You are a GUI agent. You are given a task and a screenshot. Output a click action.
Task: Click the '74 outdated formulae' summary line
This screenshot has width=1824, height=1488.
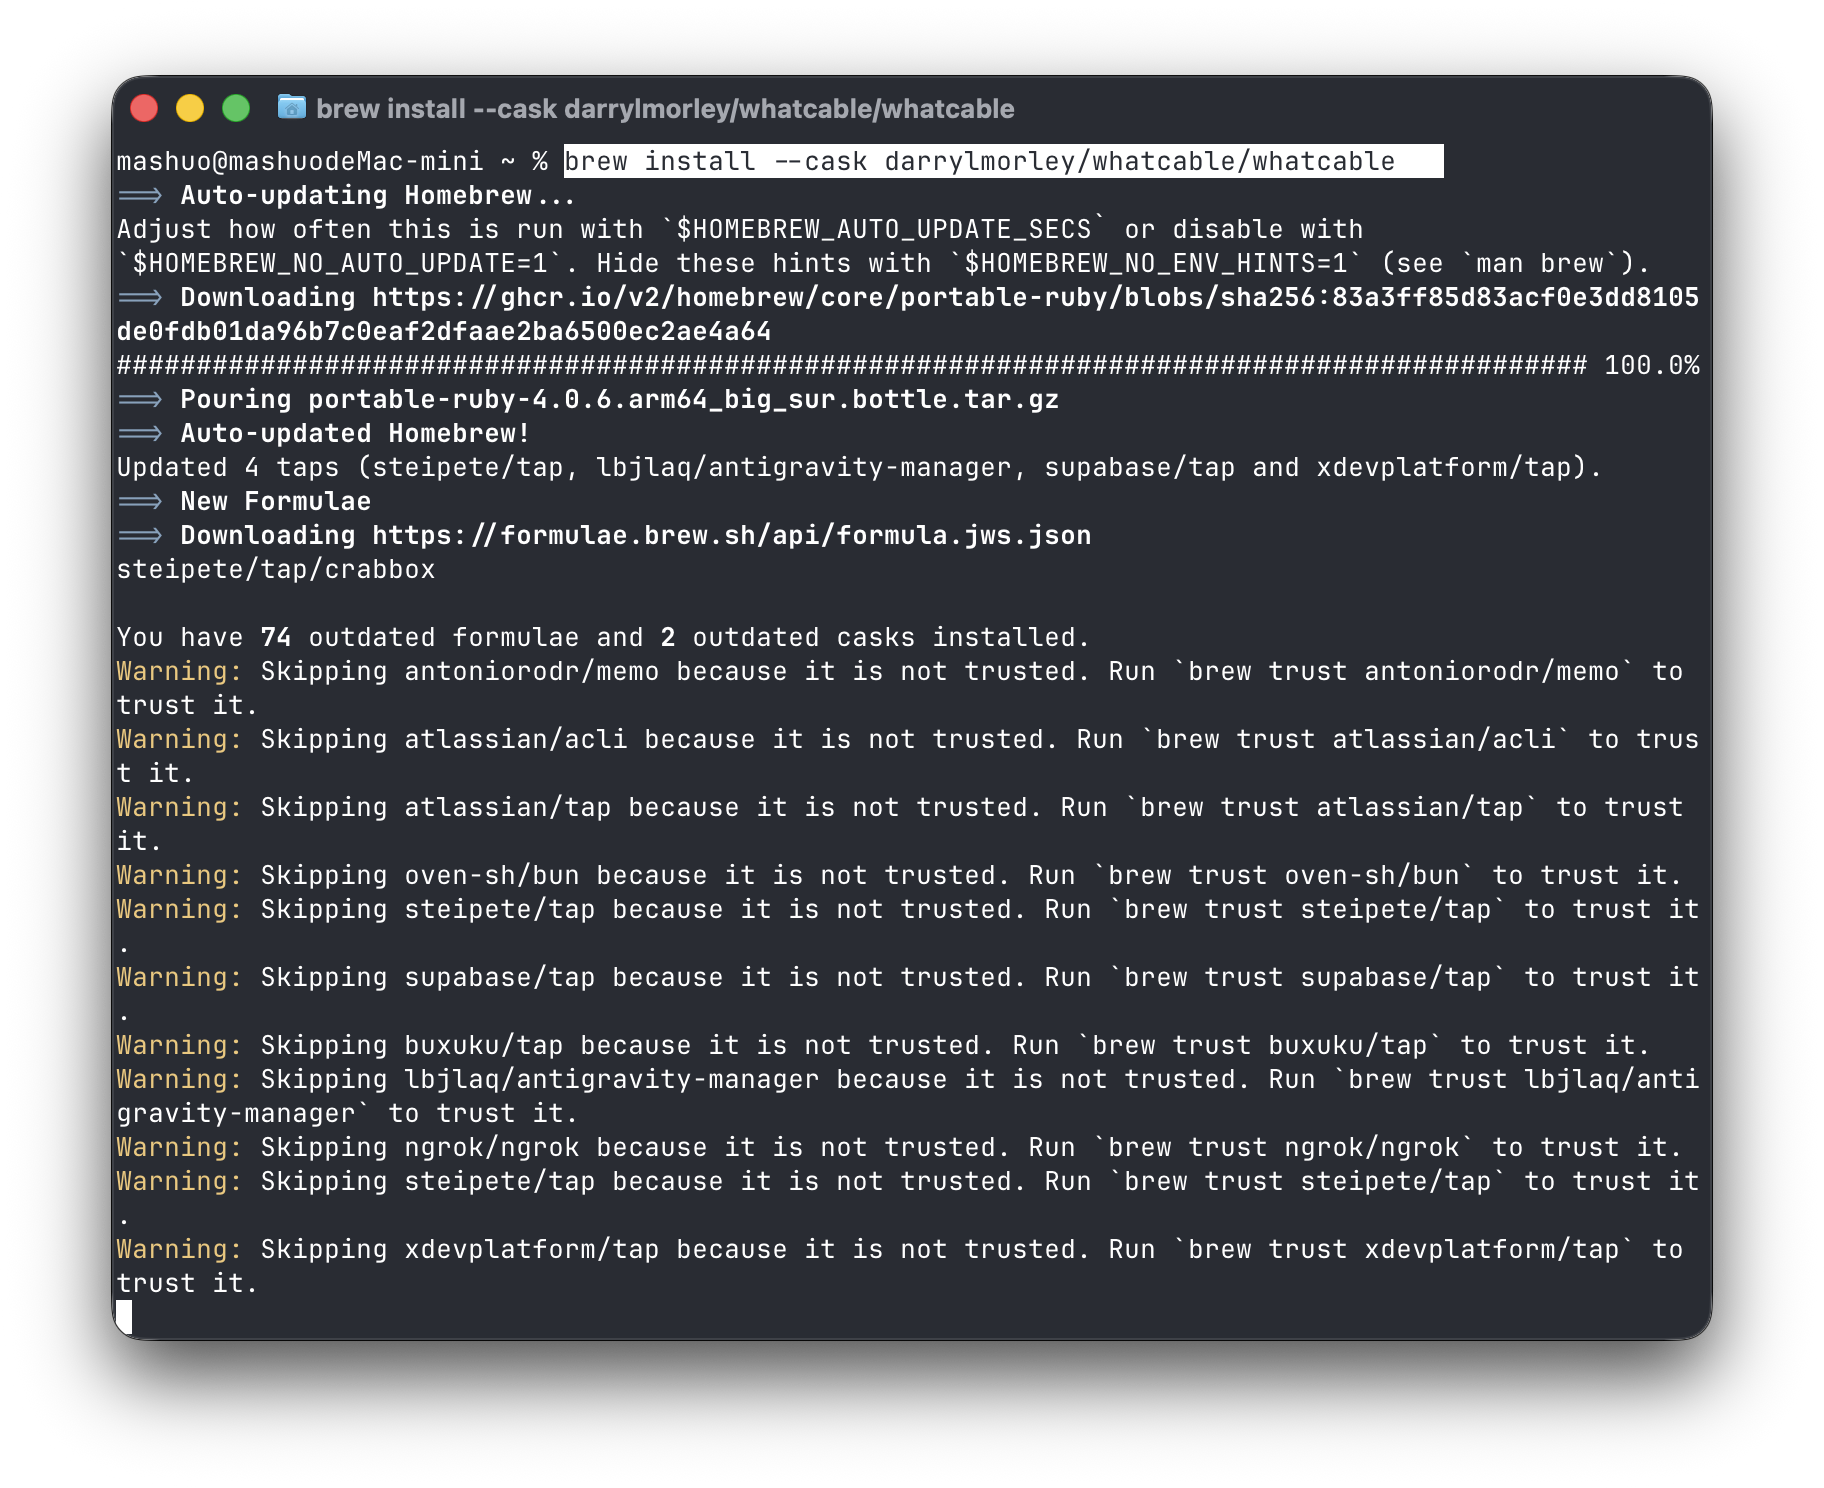(x=603, y=637)
